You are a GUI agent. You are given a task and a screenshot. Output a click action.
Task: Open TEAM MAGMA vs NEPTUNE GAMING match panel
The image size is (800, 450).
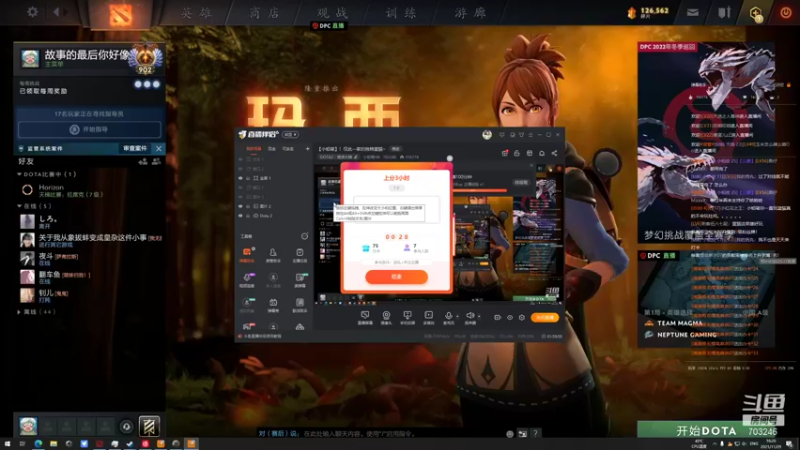pos(706,298)
